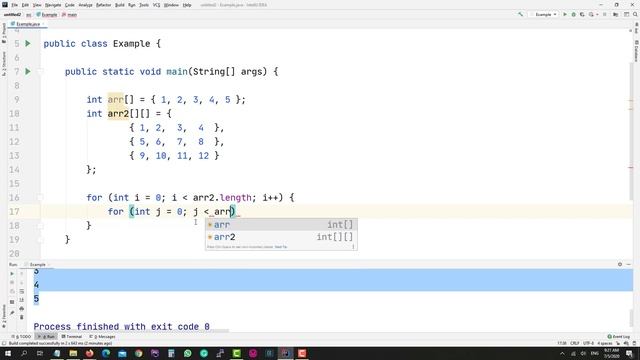Start debugging with the green bug icon
Viewport: 640px width, 360px height.
pos(573,14)
